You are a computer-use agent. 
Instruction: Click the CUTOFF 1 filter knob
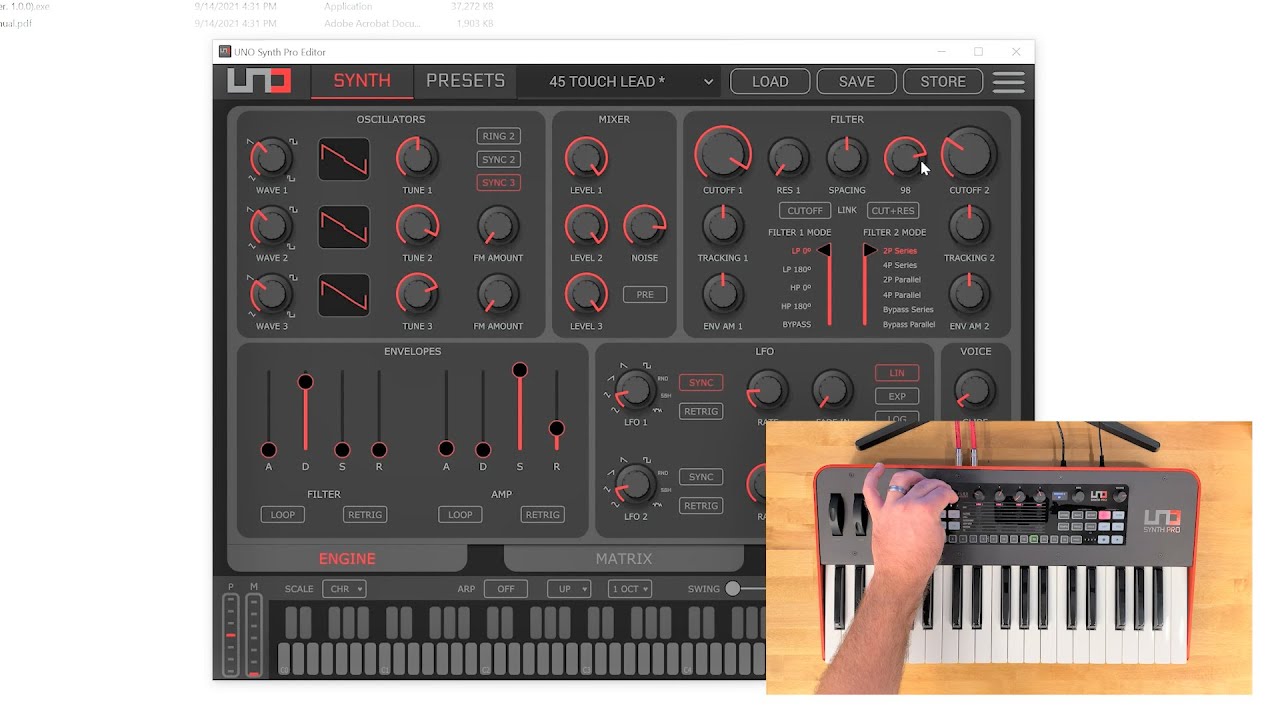pyautogui.click(x=723, y=154)
